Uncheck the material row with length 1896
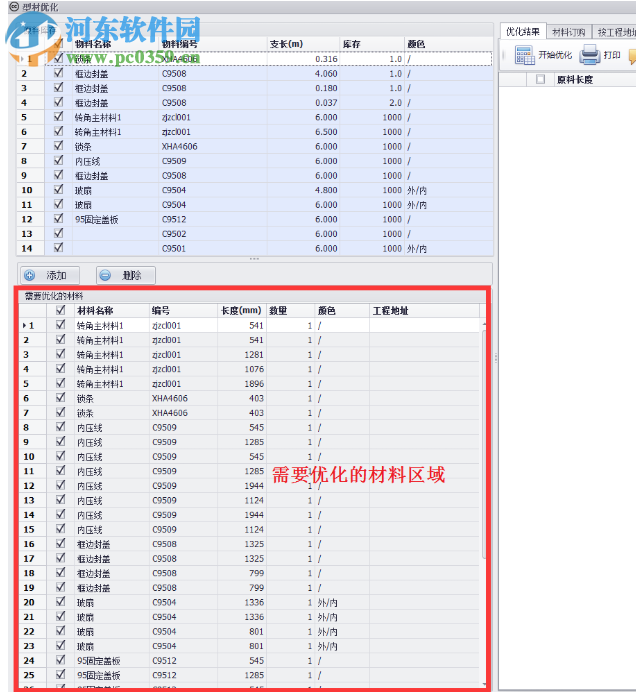This screenshot has height=692, width=636. point(60,383)
